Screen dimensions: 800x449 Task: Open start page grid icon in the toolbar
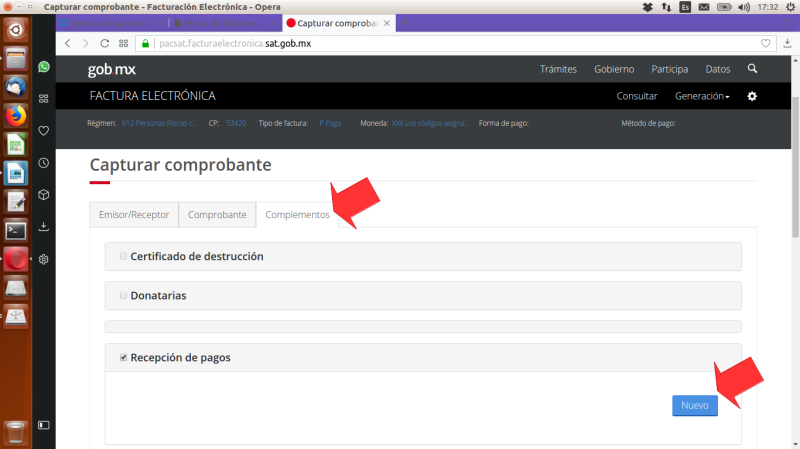(x=123, y=43)
